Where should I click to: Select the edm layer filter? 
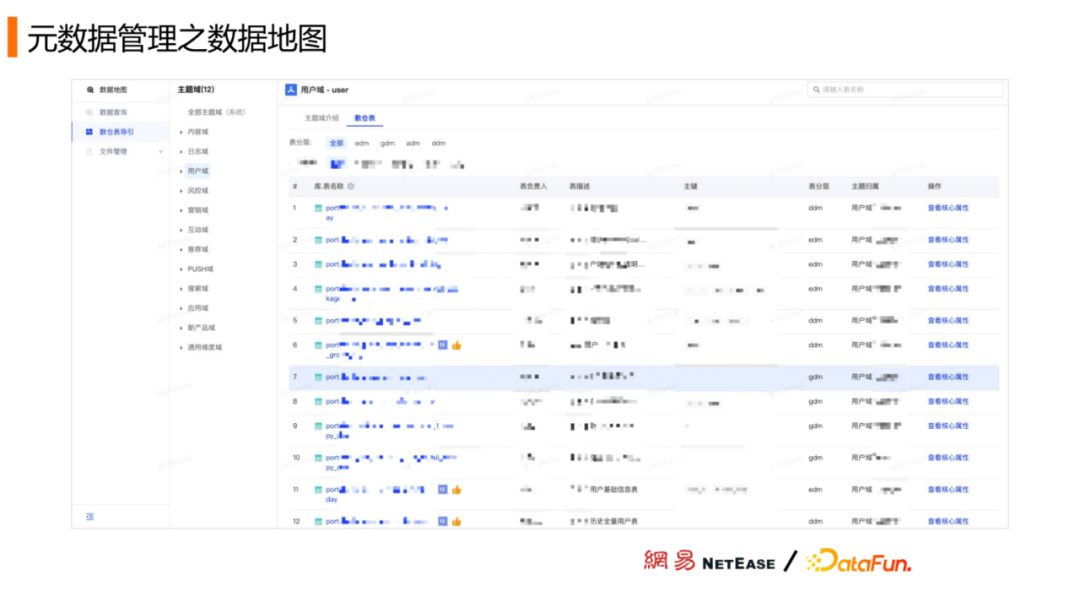click(x=362, y=143)
